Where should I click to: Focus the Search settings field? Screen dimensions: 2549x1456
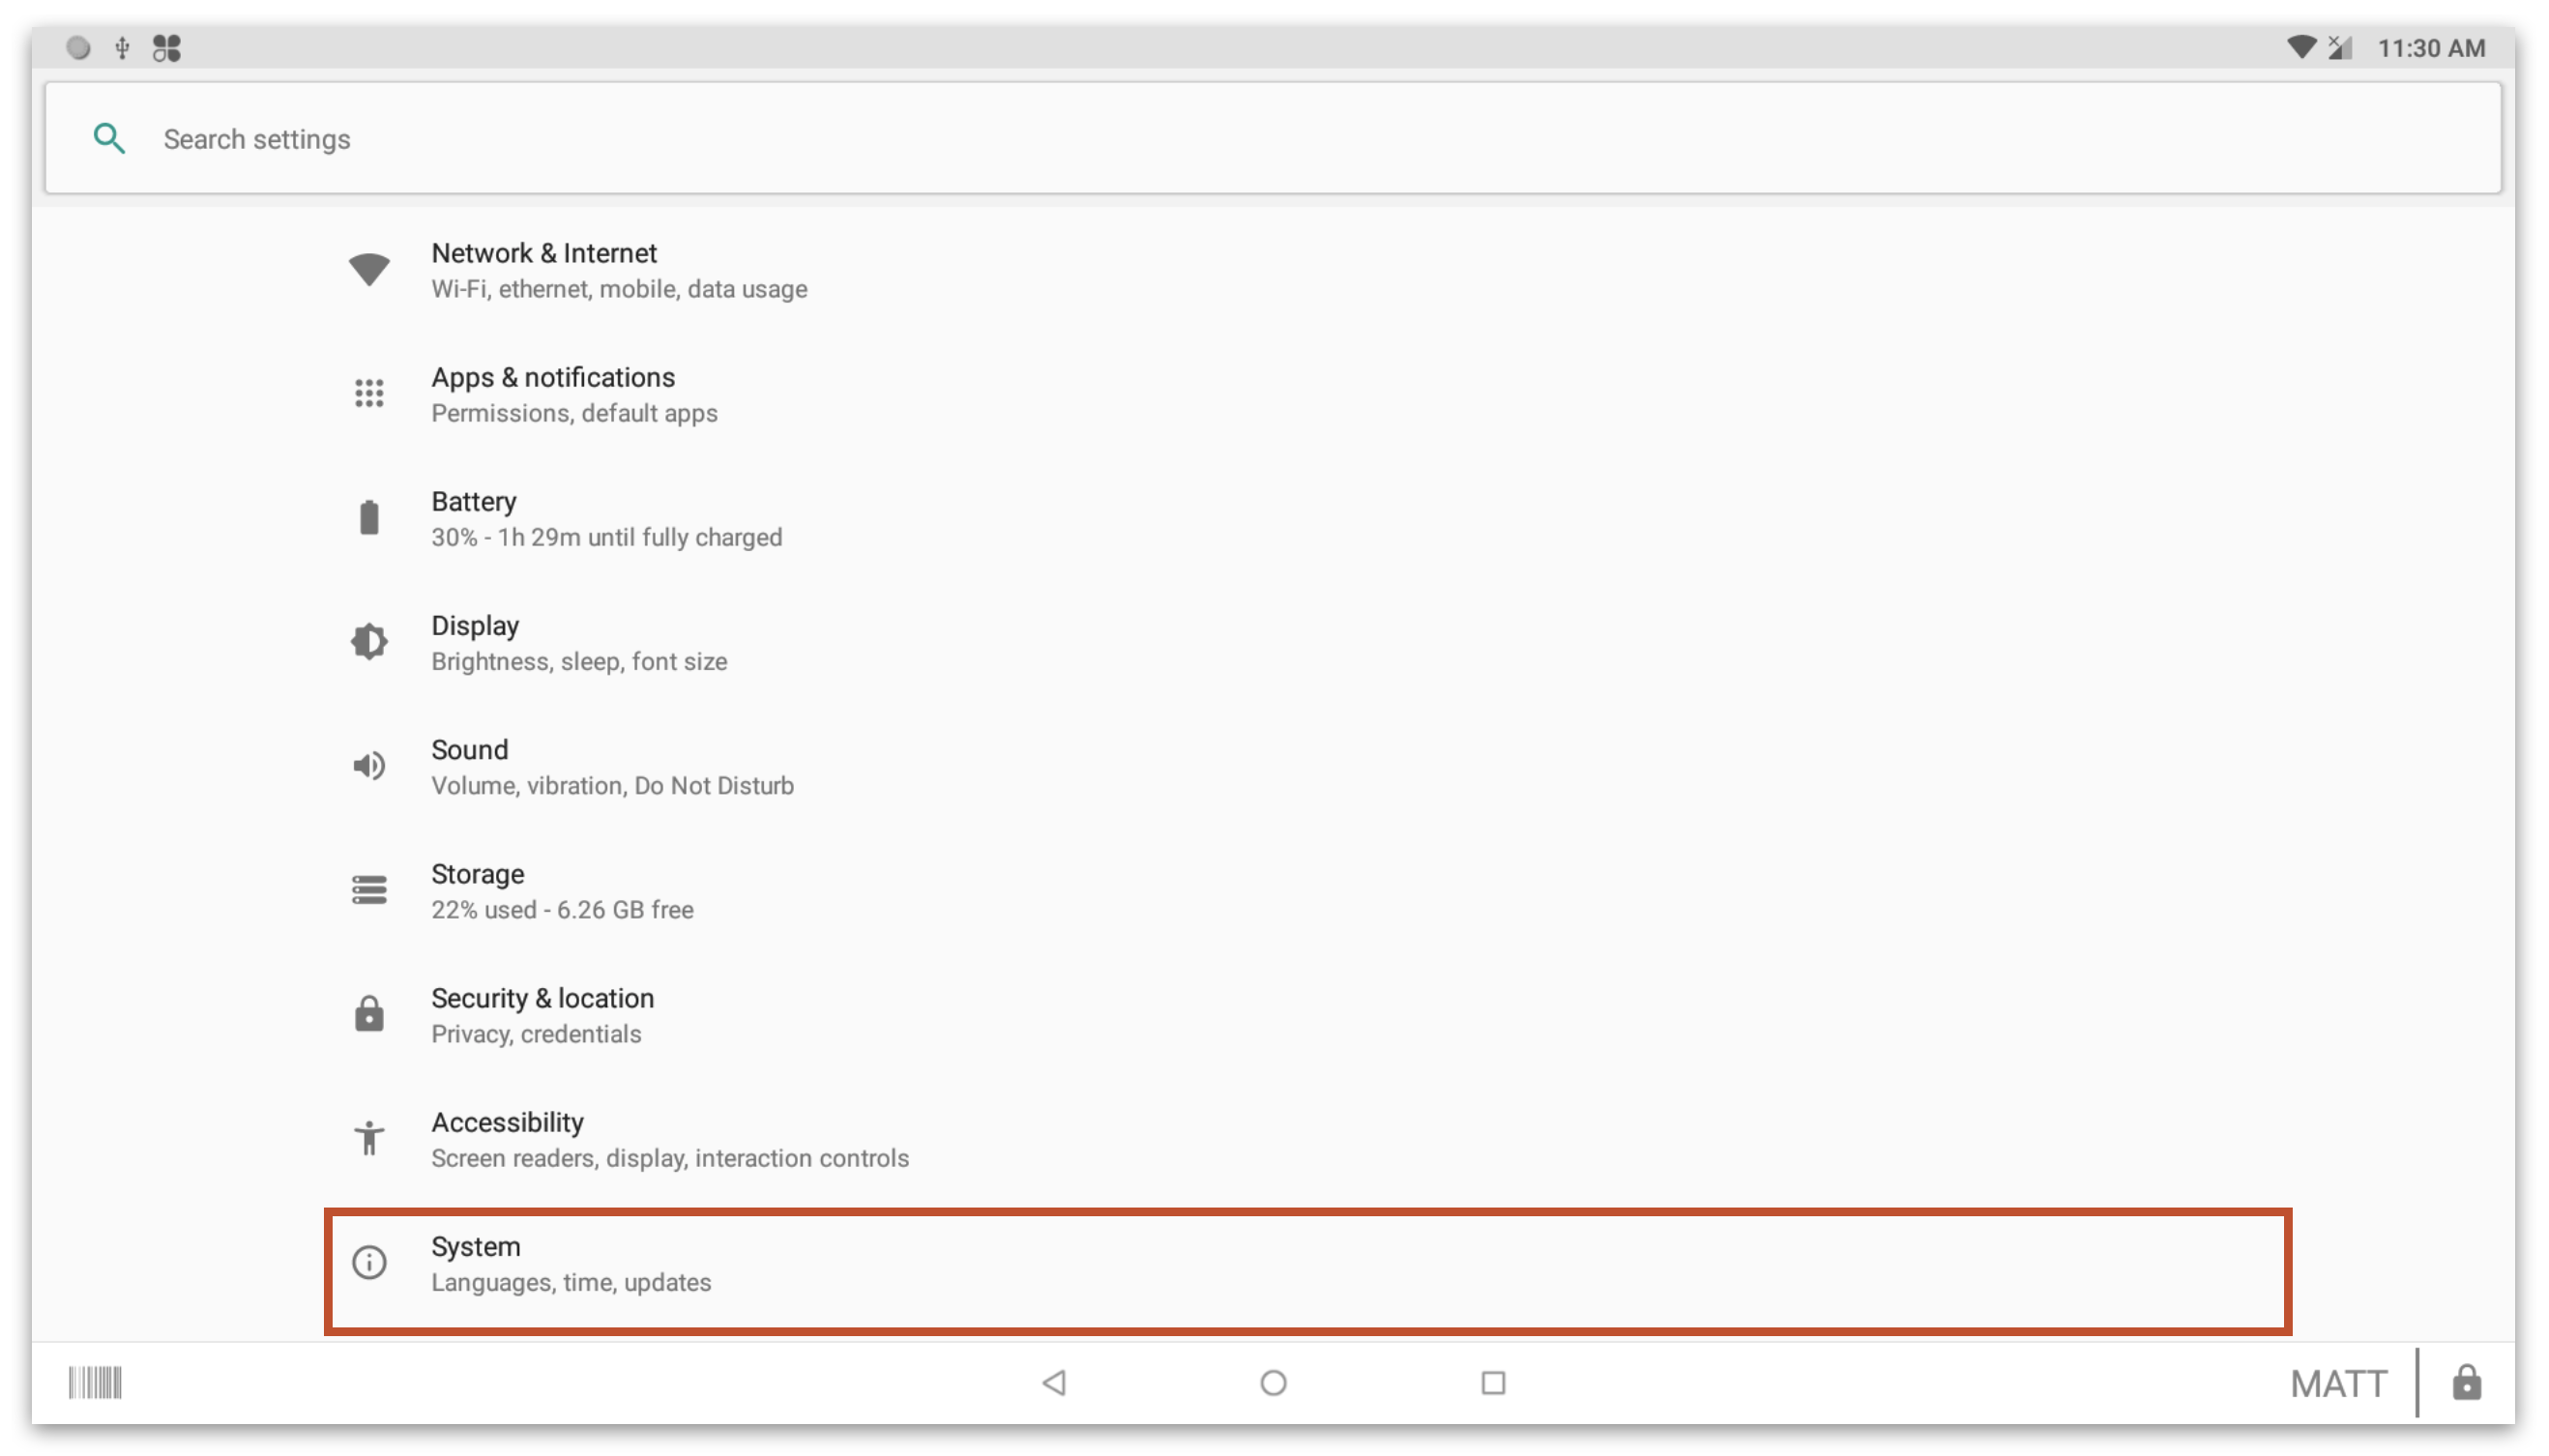coord(1272,138)
